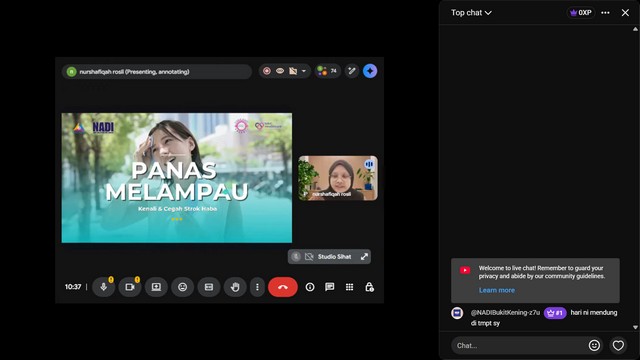640x360 pixels.
Task: Toggle the camera button in the Meet toolbar
Action: point(130,287)
